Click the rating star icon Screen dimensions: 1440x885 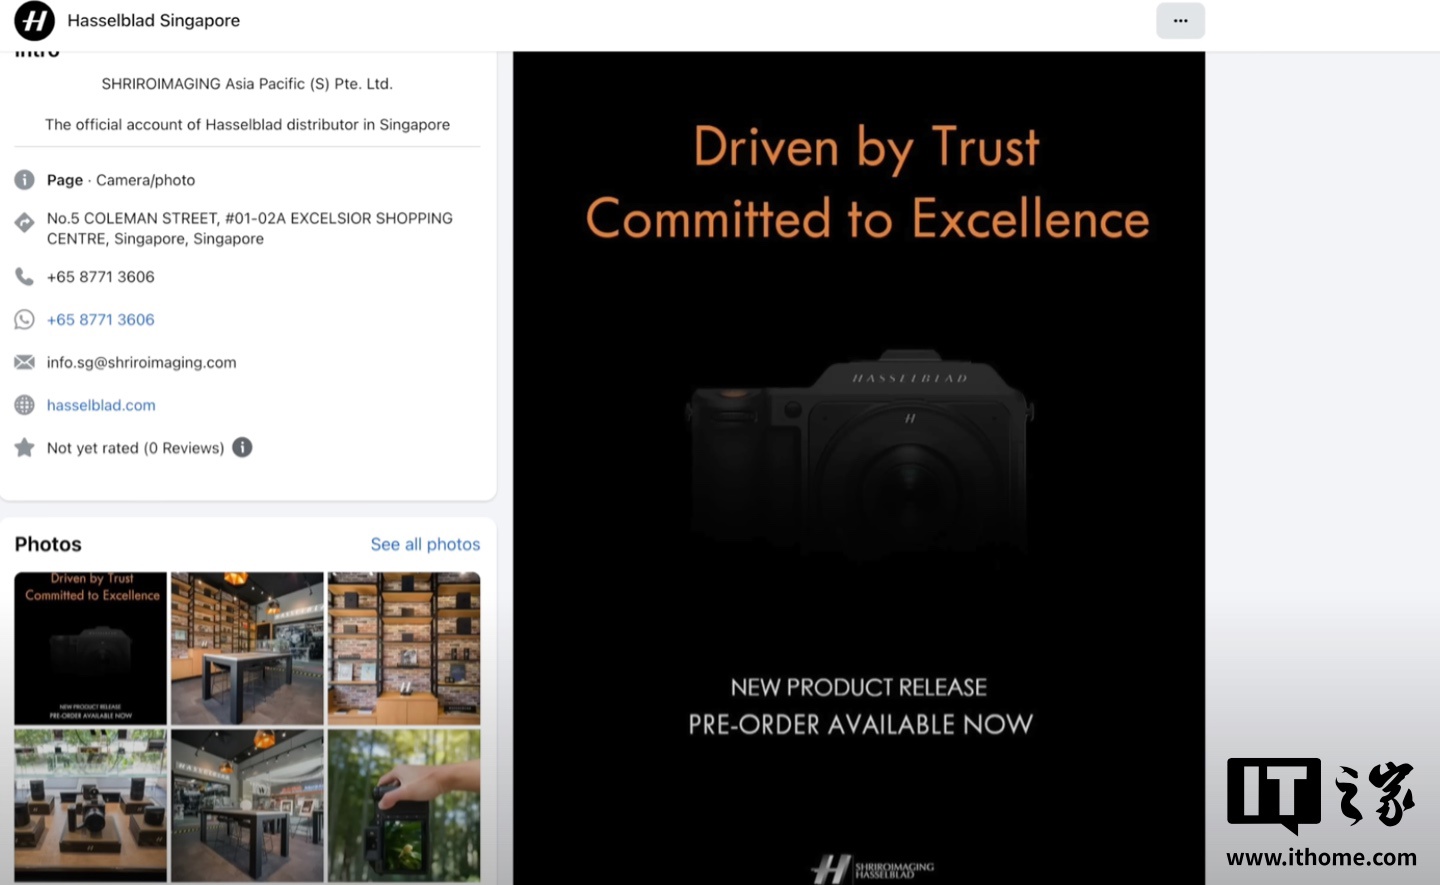click(25, 448)
